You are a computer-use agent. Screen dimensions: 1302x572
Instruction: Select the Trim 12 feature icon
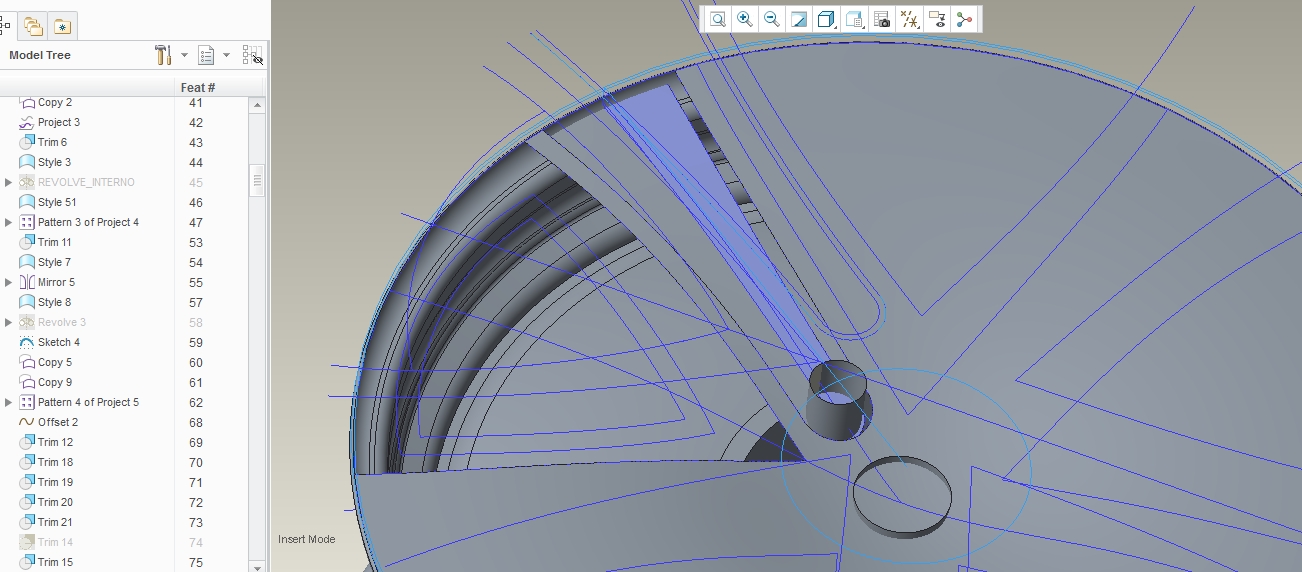(x=27, y=442)
